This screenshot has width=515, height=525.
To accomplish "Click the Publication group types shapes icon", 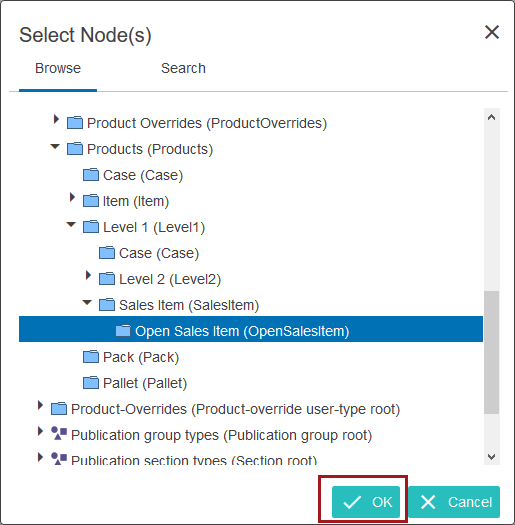I will pyautogui.click(x=59, y=433).
